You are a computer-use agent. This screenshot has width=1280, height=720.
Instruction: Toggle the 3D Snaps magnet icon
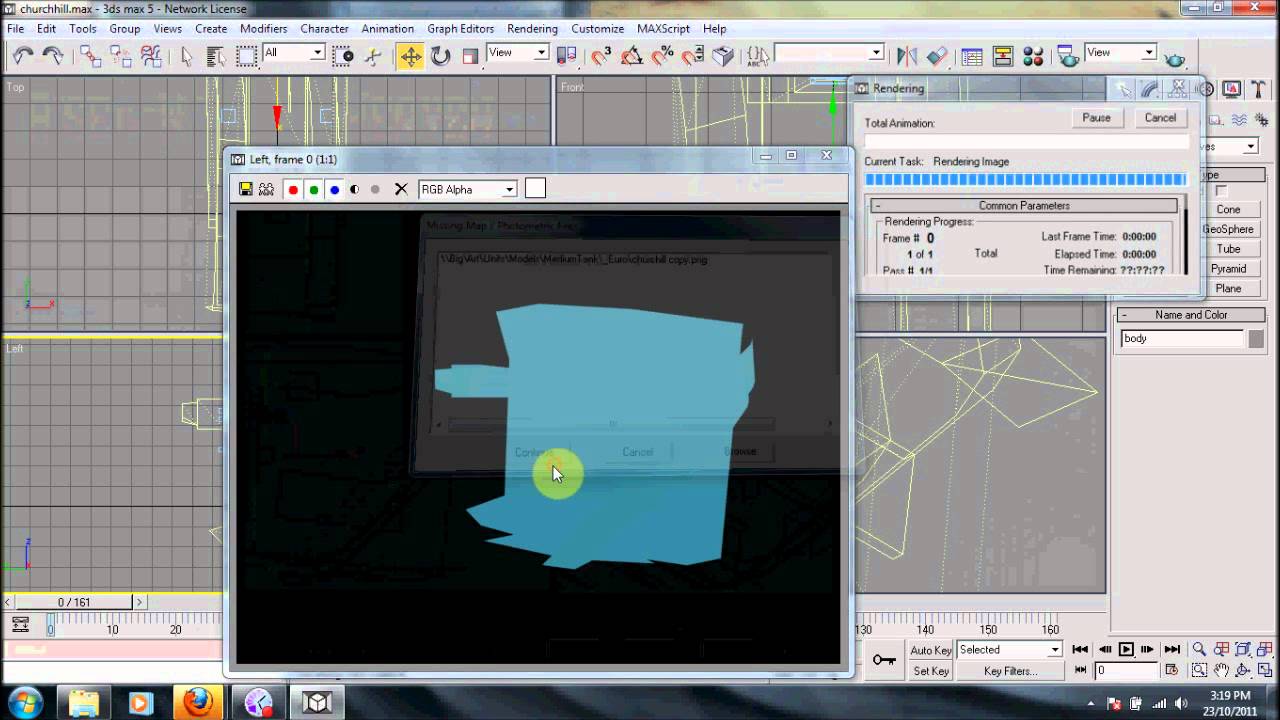601,56
